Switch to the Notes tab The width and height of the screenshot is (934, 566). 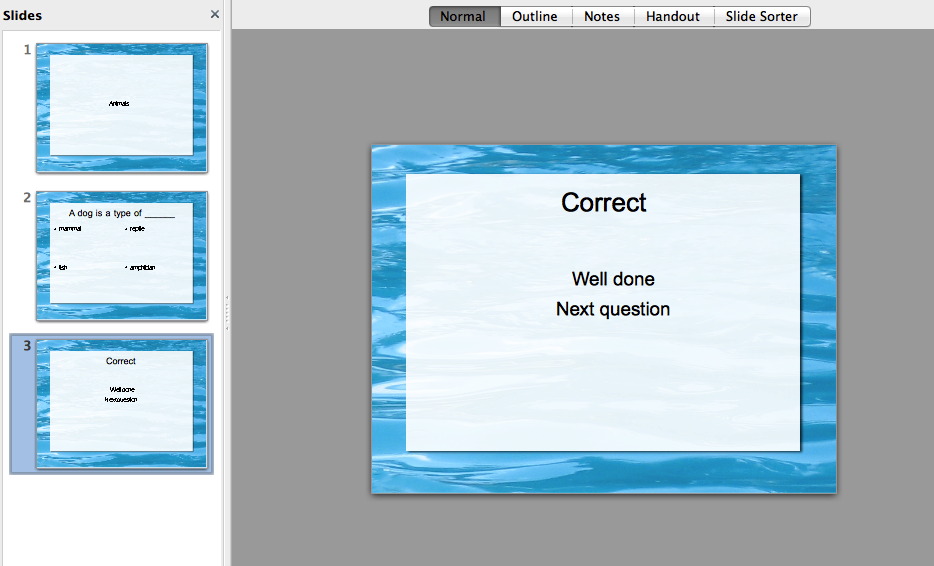pyautogui.click(x=602, y=16)
